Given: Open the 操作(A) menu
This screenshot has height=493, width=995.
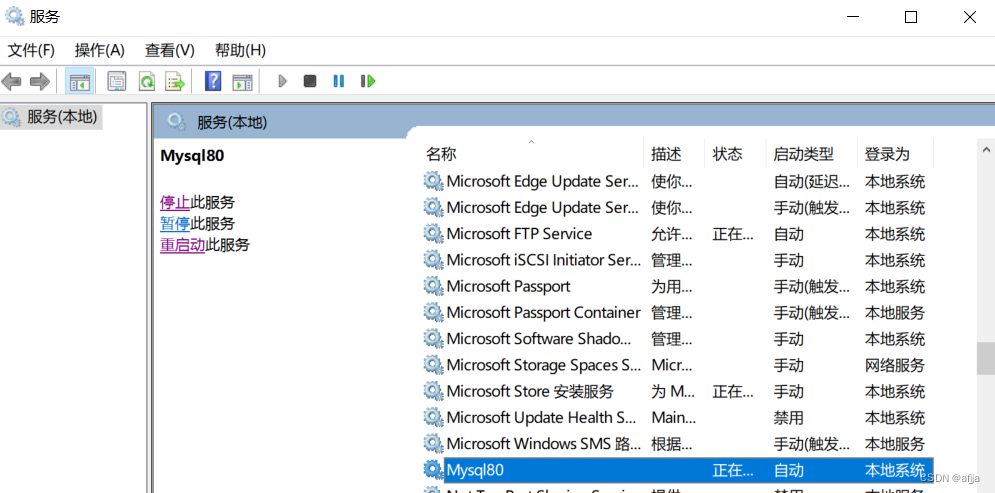Looking at the screenshot, I should coord(100,50).
